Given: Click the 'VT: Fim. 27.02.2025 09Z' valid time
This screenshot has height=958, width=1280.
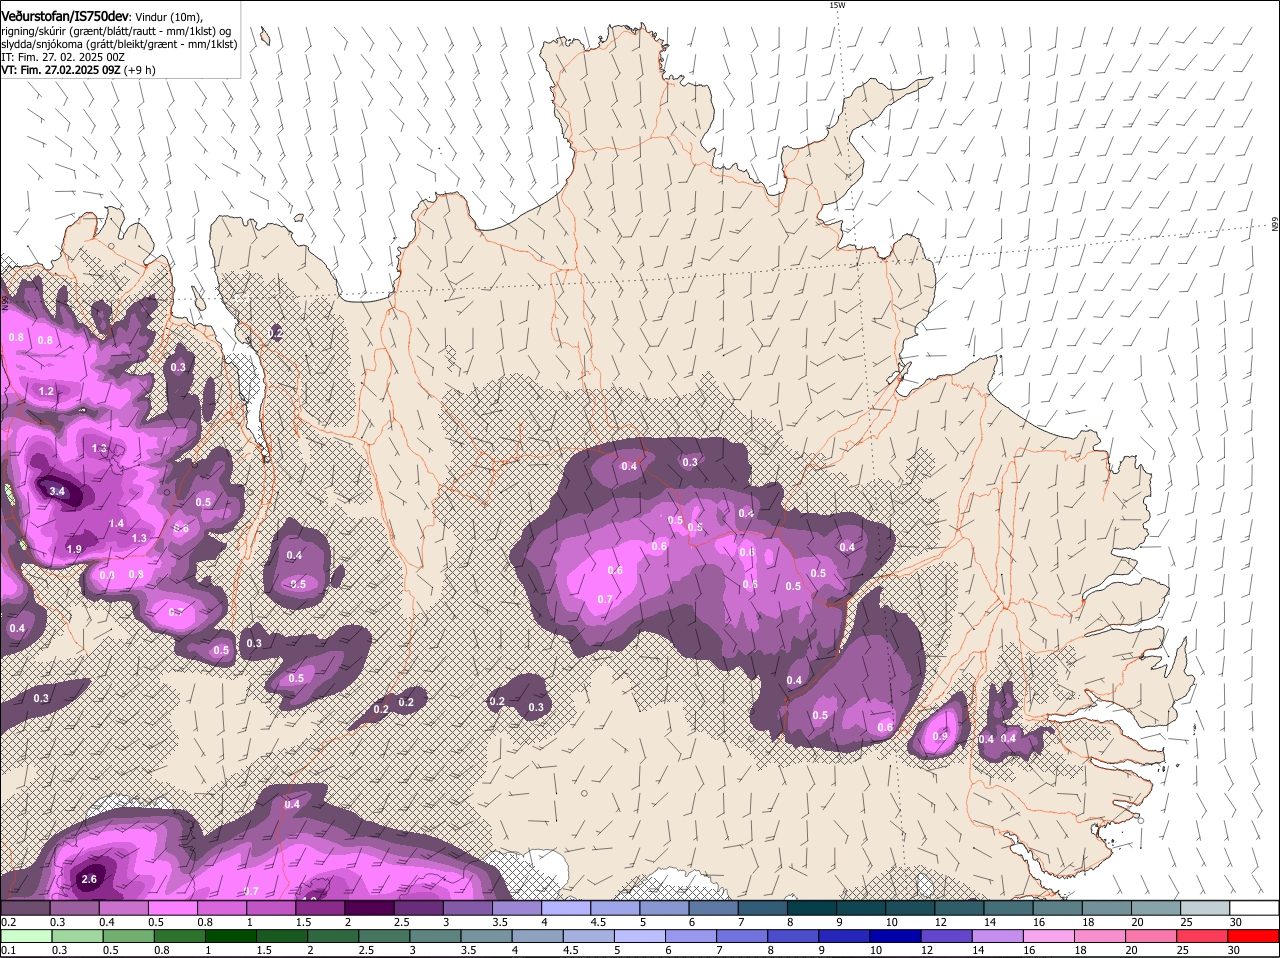Looking at the screenshot, I should tap(60, 70).
